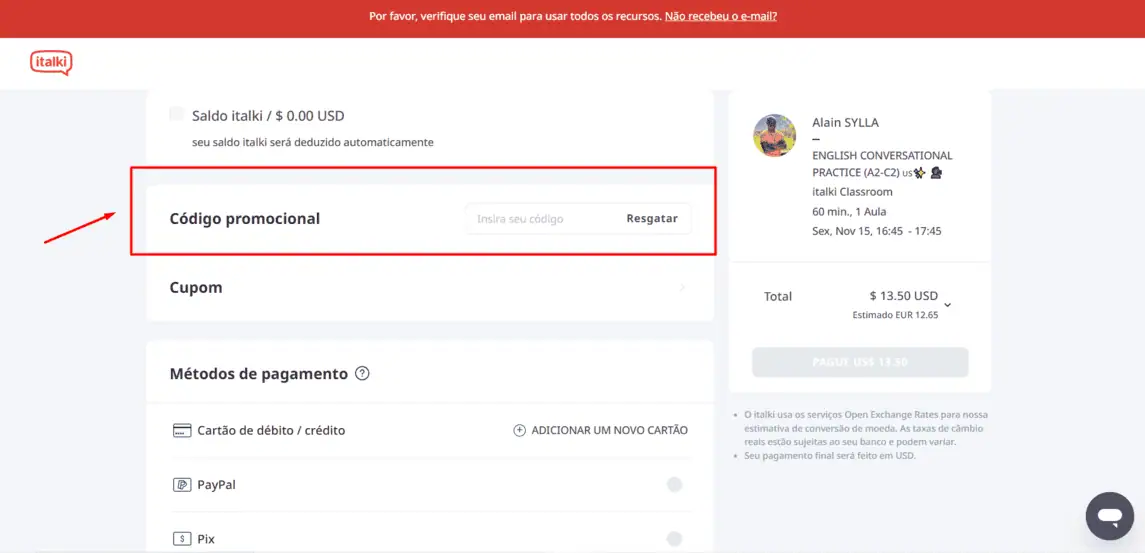Open the chat support bubble
Image resolution: width=1145 pixels, height=553 pixels.
pyautogui.click(x=1109, y=516)
